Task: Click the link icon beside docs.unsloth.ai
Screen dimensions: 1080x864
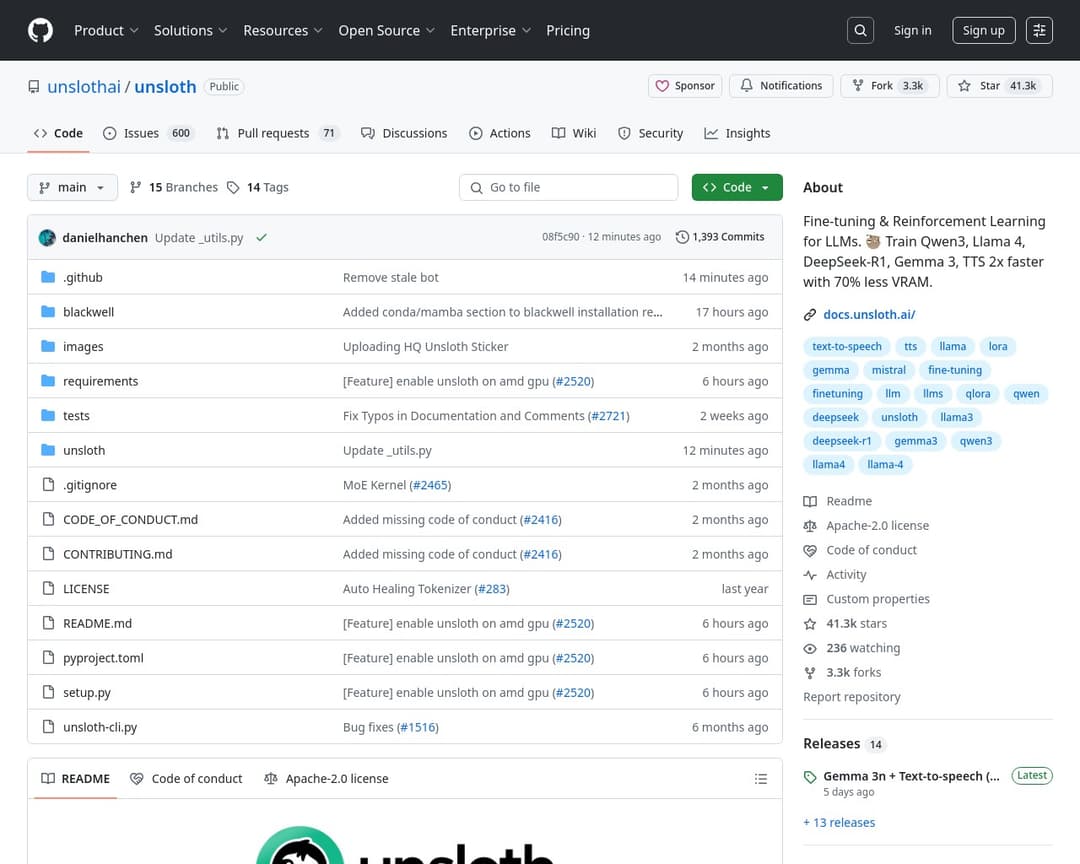Action: pyautogui.click(x=810, y=315)
